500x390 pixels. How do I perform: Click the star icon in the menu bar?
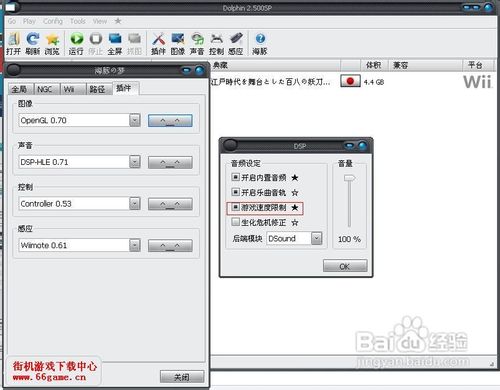tap(118, 21)
